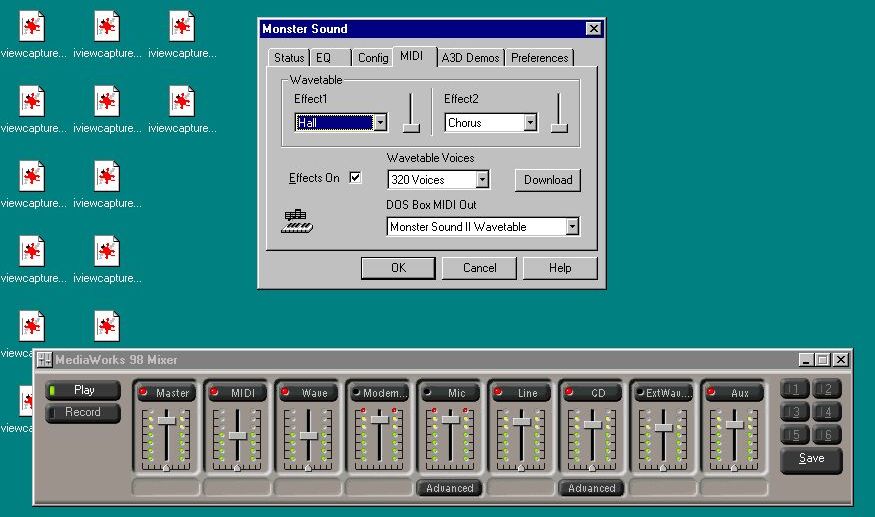Open Advanced settings under CD channel
This screenshot has width=875, height=517.
coord(592,488)
